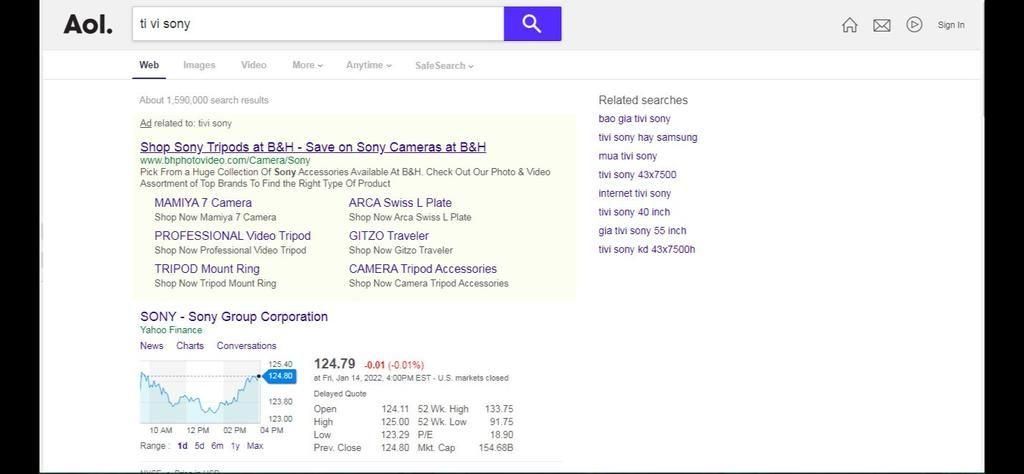Open the CAMERA Tripod Accessories link
Viewport: 1024px width, 474px height.
coord(423,269)
